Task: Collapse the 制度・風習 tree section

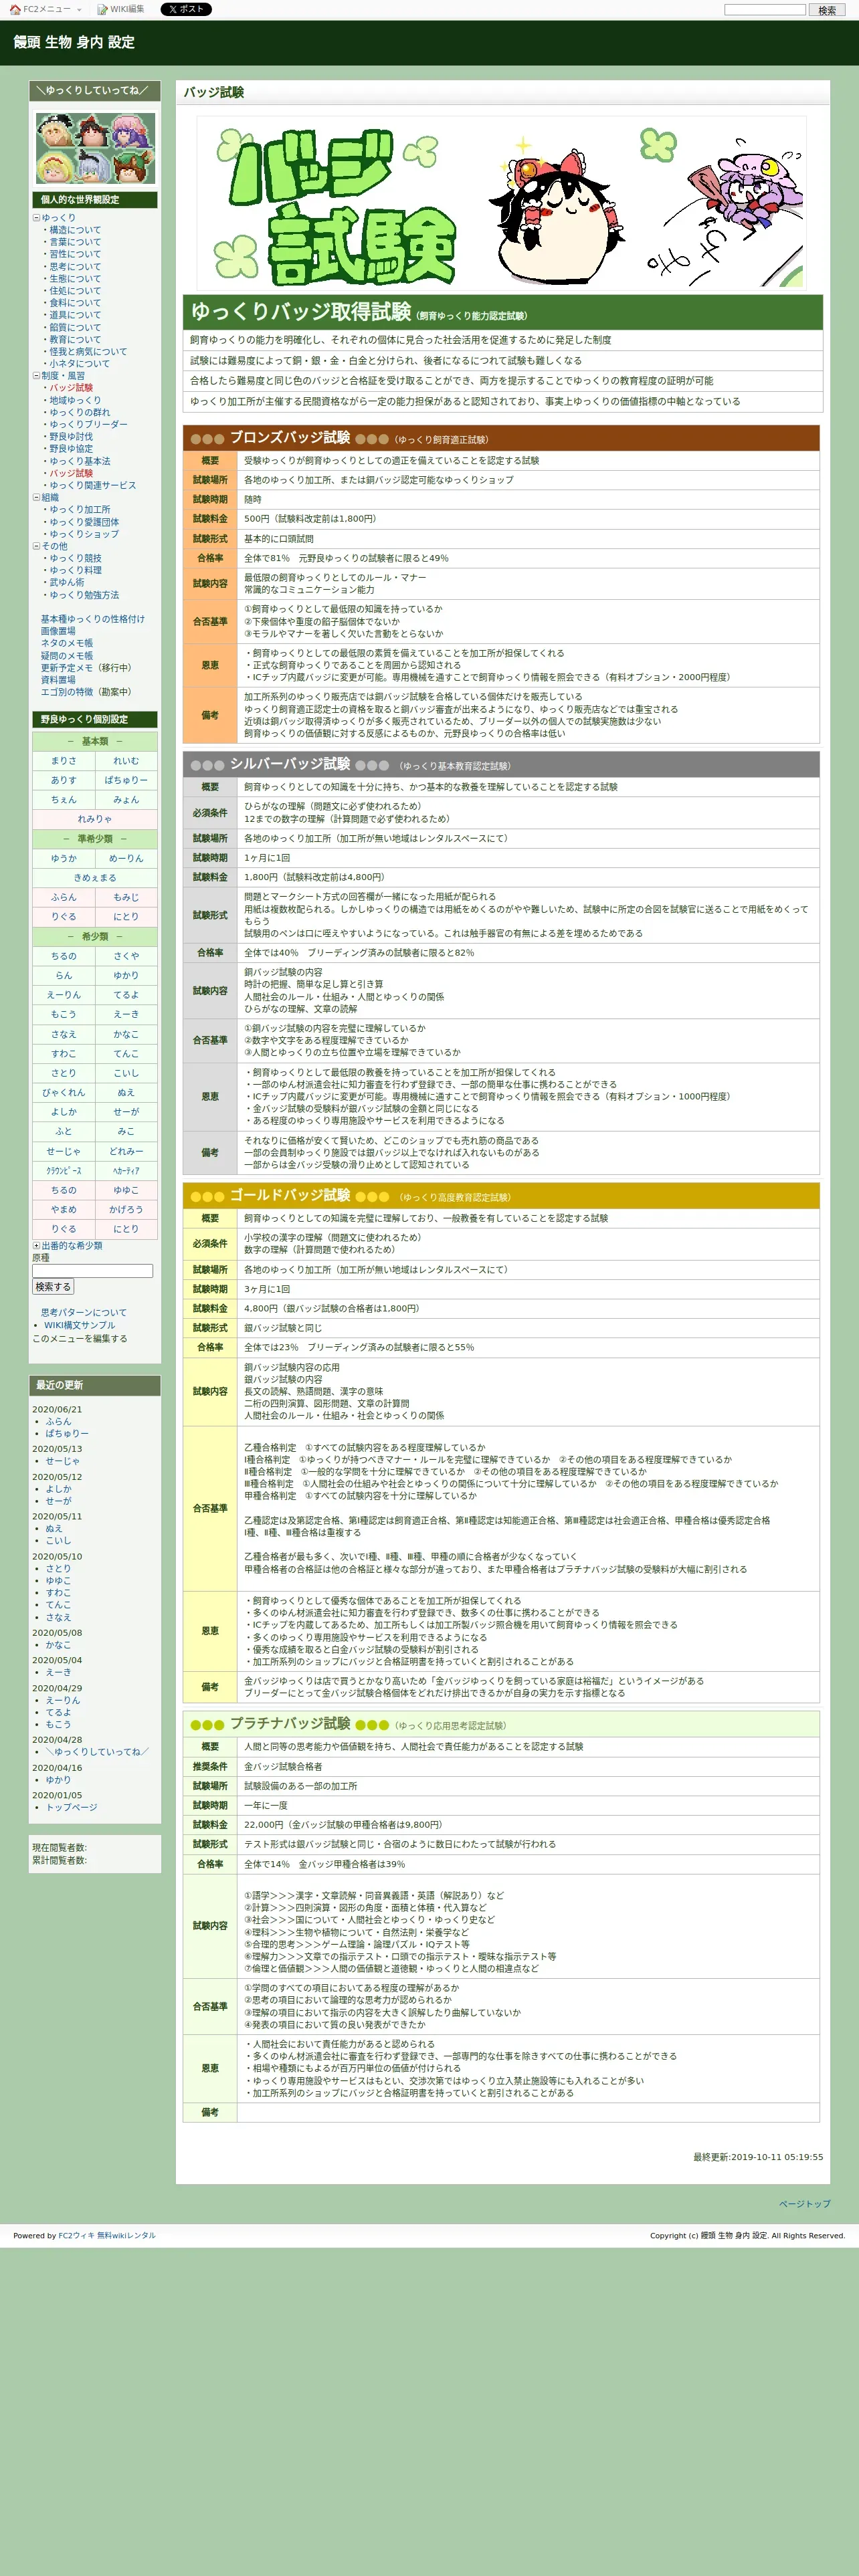Action: 36,376
